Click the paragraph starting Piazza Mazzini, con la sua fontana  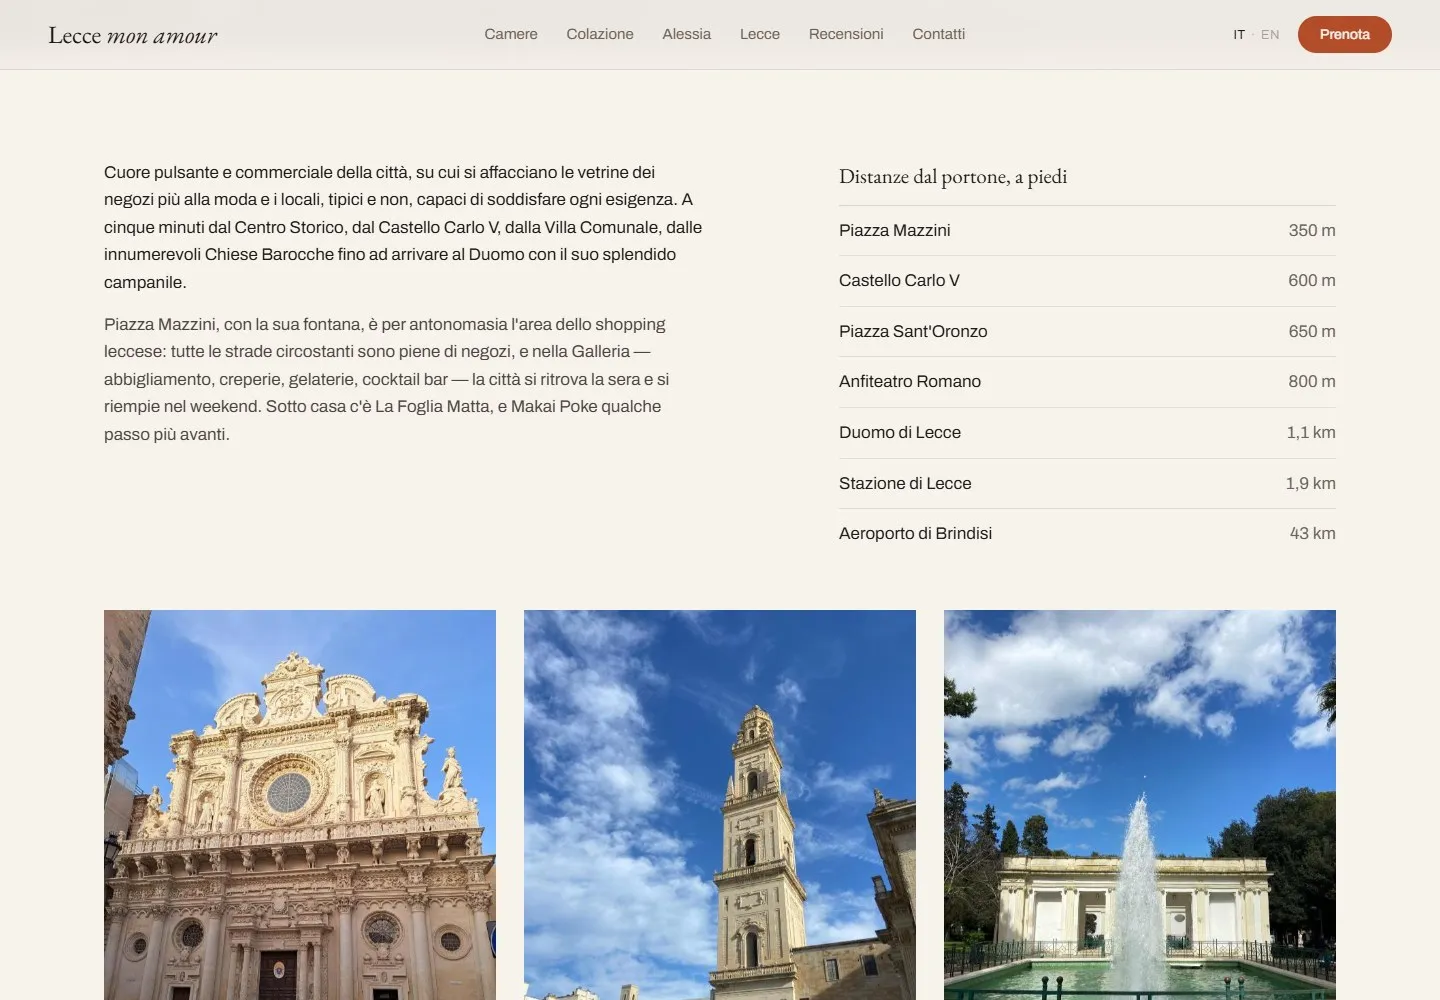click(x=387, y=379)
